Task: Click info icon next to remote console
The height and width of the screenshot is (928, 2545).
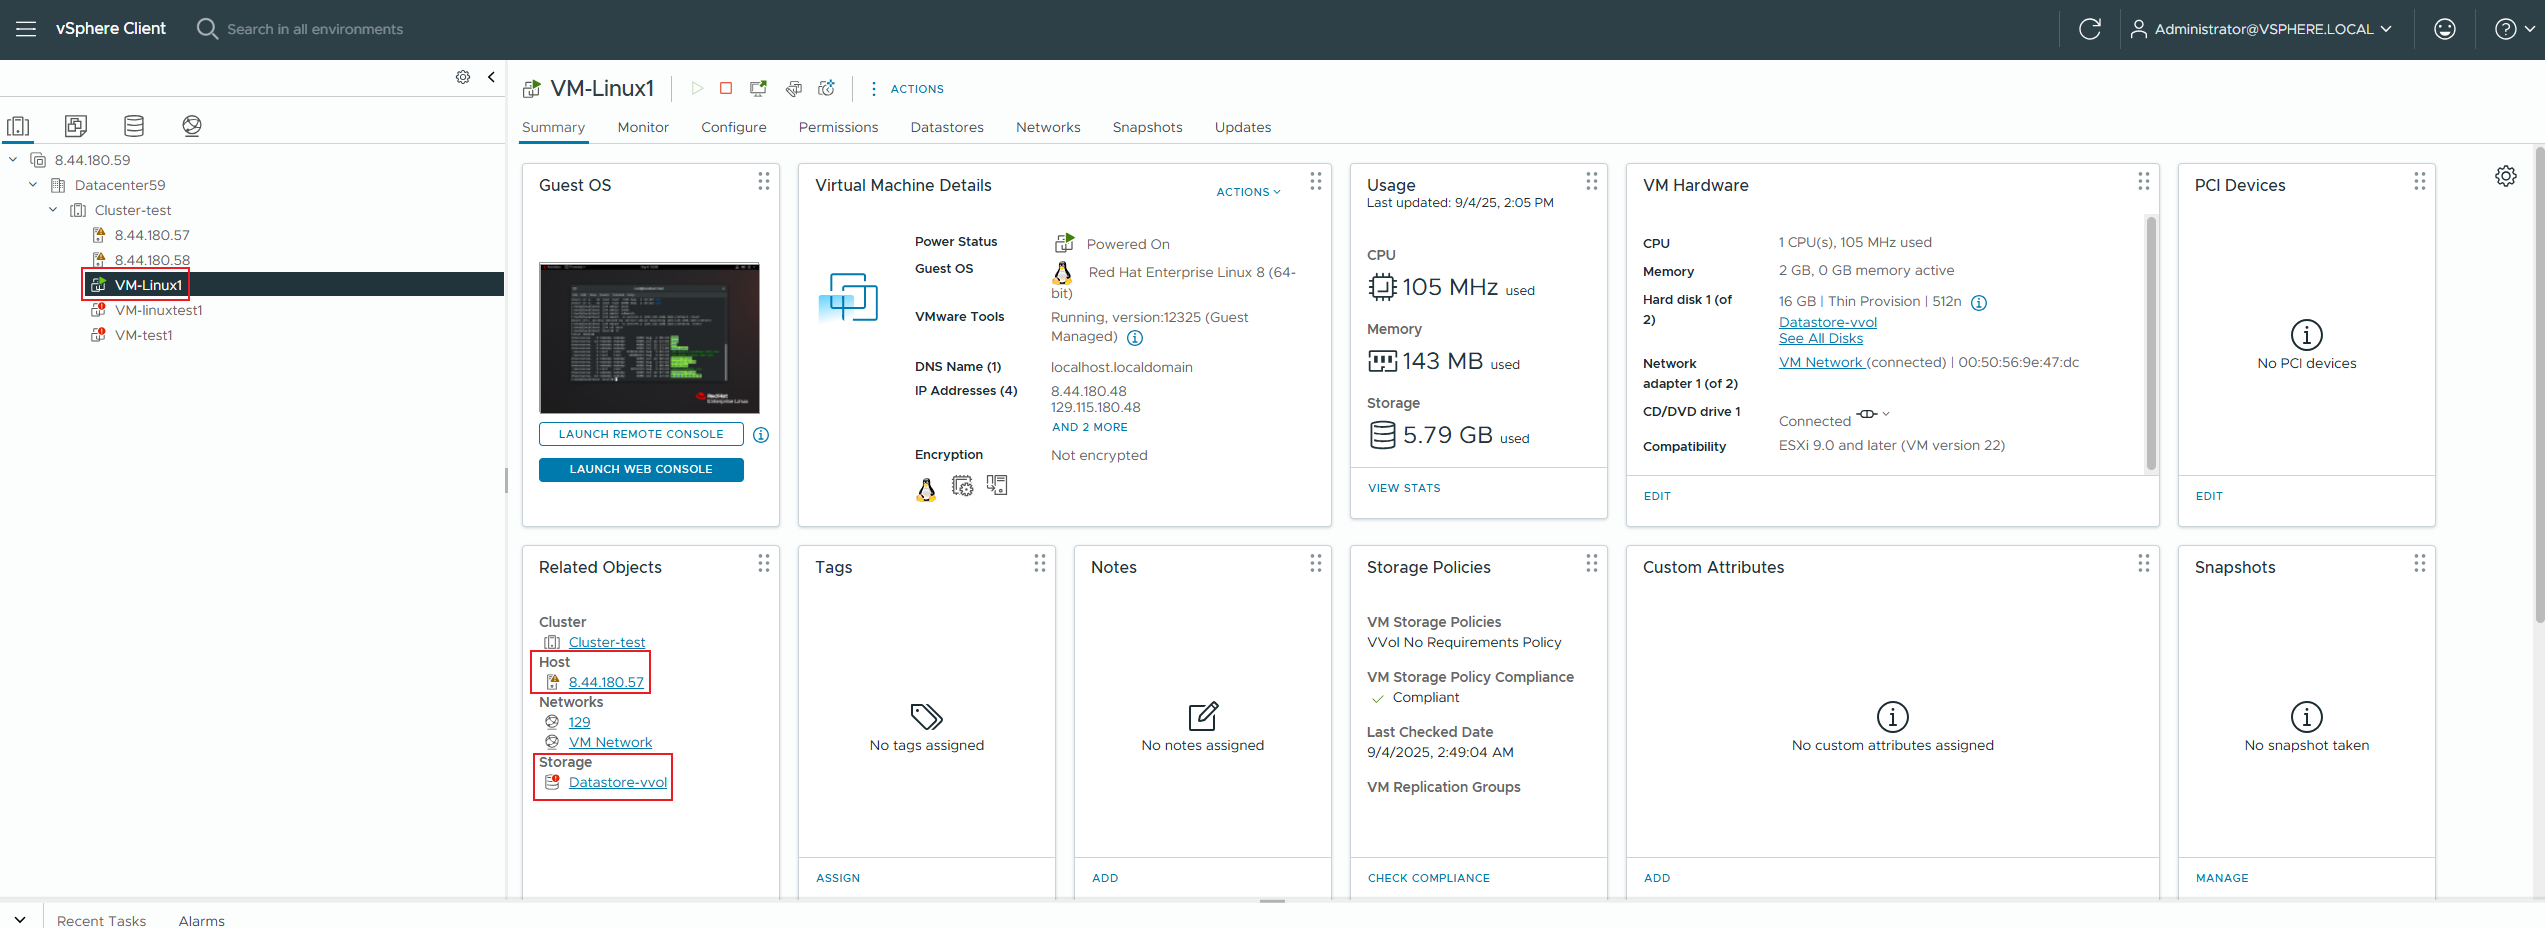Action: 761,435
